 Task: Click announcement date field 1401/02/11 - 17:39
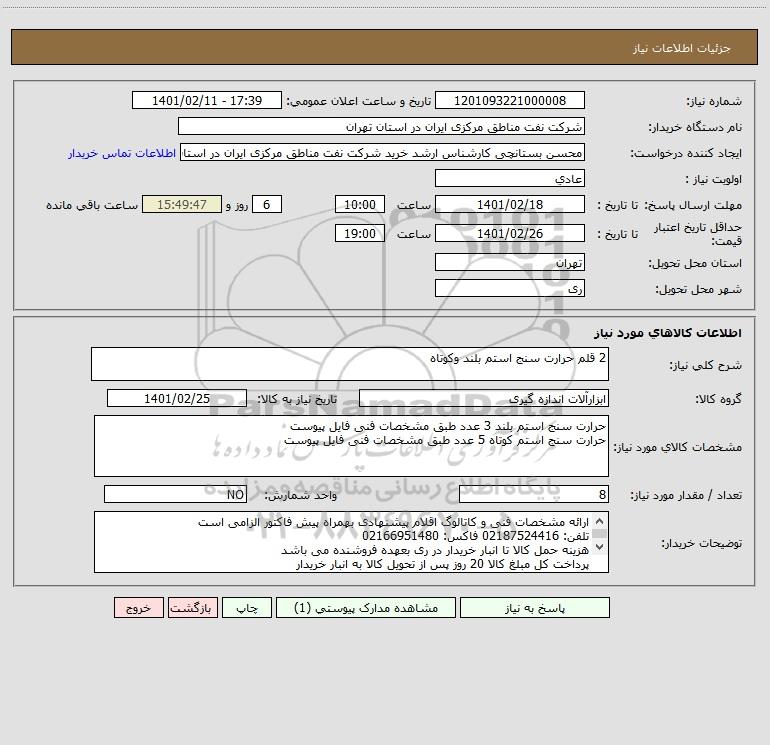(207, 101)
